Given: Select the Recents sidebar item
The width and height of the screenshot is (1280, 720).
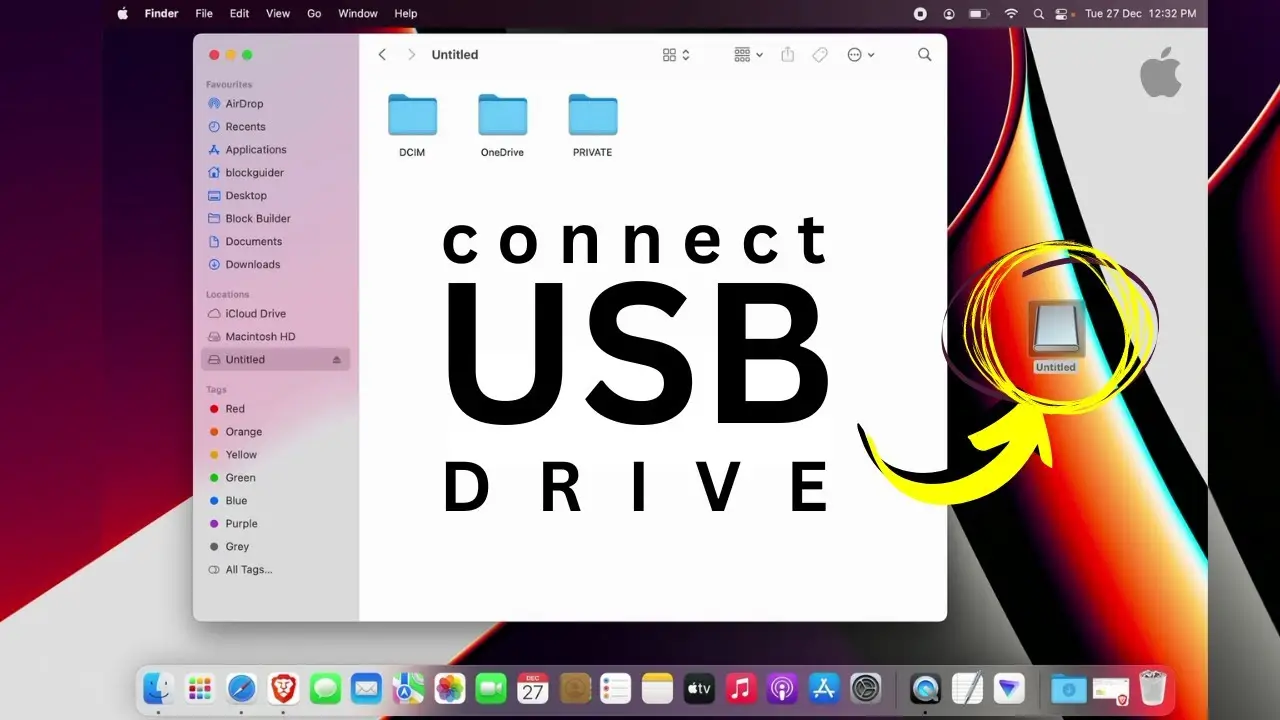Looking at the screenshot, I should [x=243, y=126].
